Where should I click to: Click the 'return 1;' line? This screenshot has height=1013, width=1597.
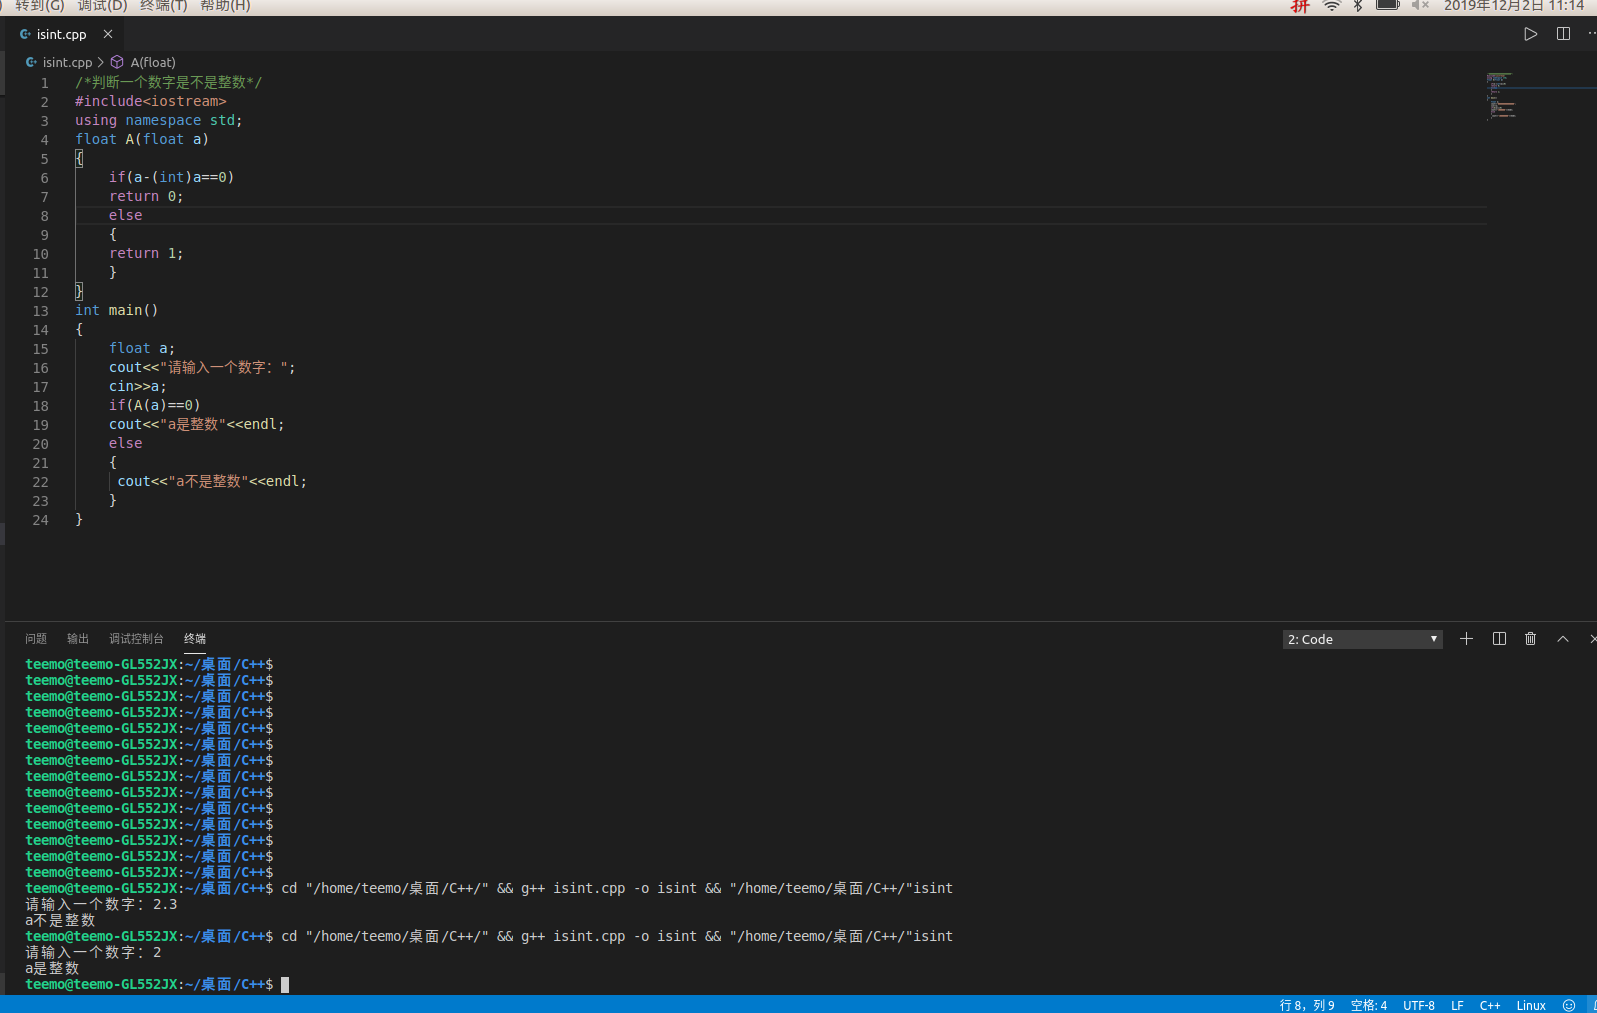(x=146, y=253)
